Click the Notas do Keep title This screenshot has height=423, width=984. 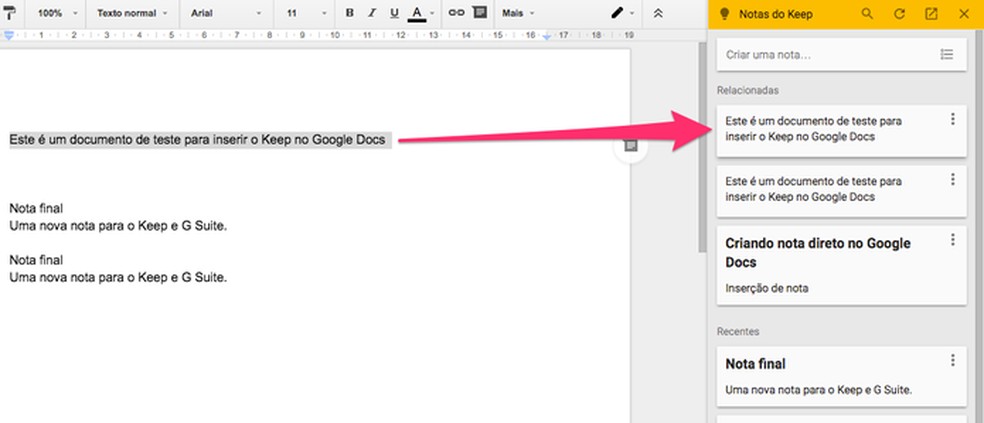pos(776,14)
